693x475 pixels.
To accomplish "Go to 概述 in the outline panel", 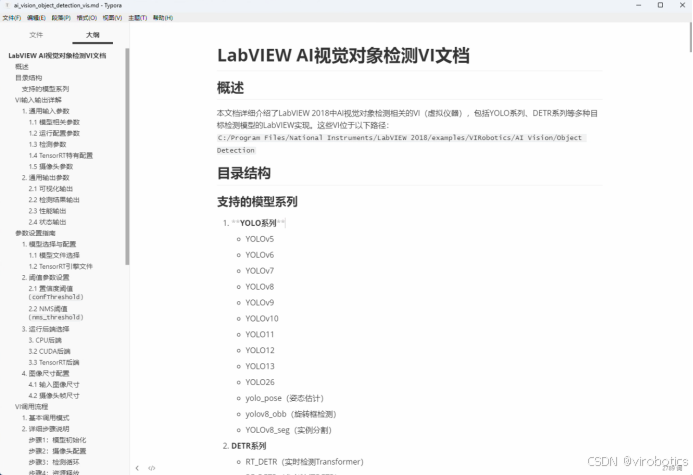I will point(22,67).
